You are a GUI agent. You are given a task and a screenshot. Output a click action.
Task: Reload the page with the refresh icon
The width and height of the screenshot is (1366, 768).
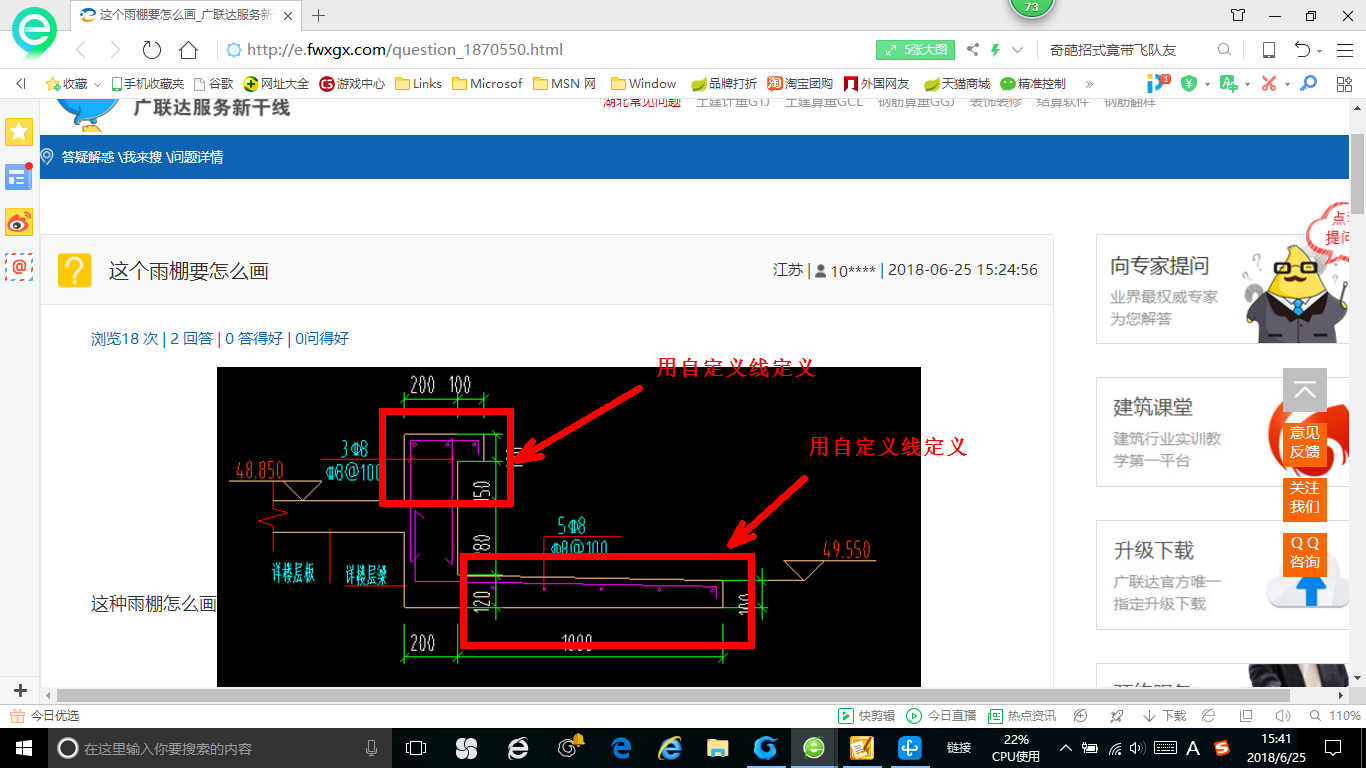pyautogui.click(x=152, y=50)
